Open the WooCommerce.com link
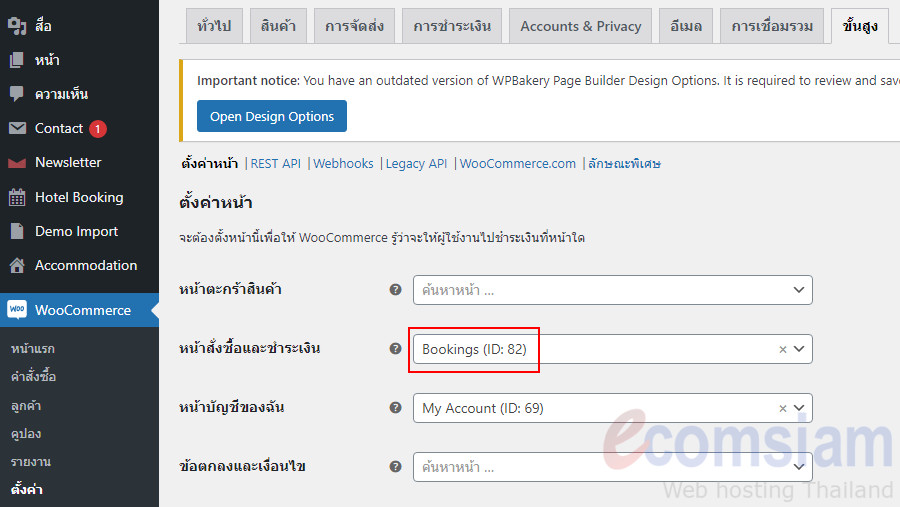Viewport: 900px width, 507px height. [518, 164]
